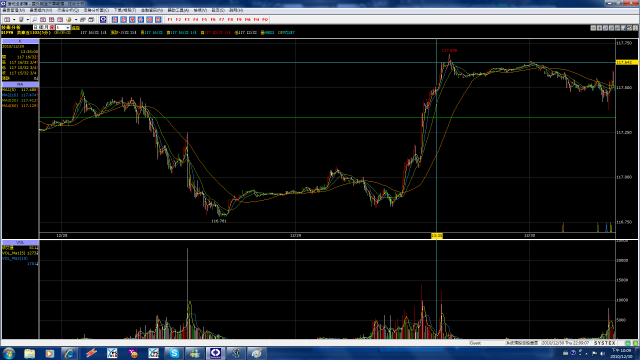The height and width of the screenshot is (360, 640).
Task: Click the first chart-view icon at top right
Action: [593, 28]
